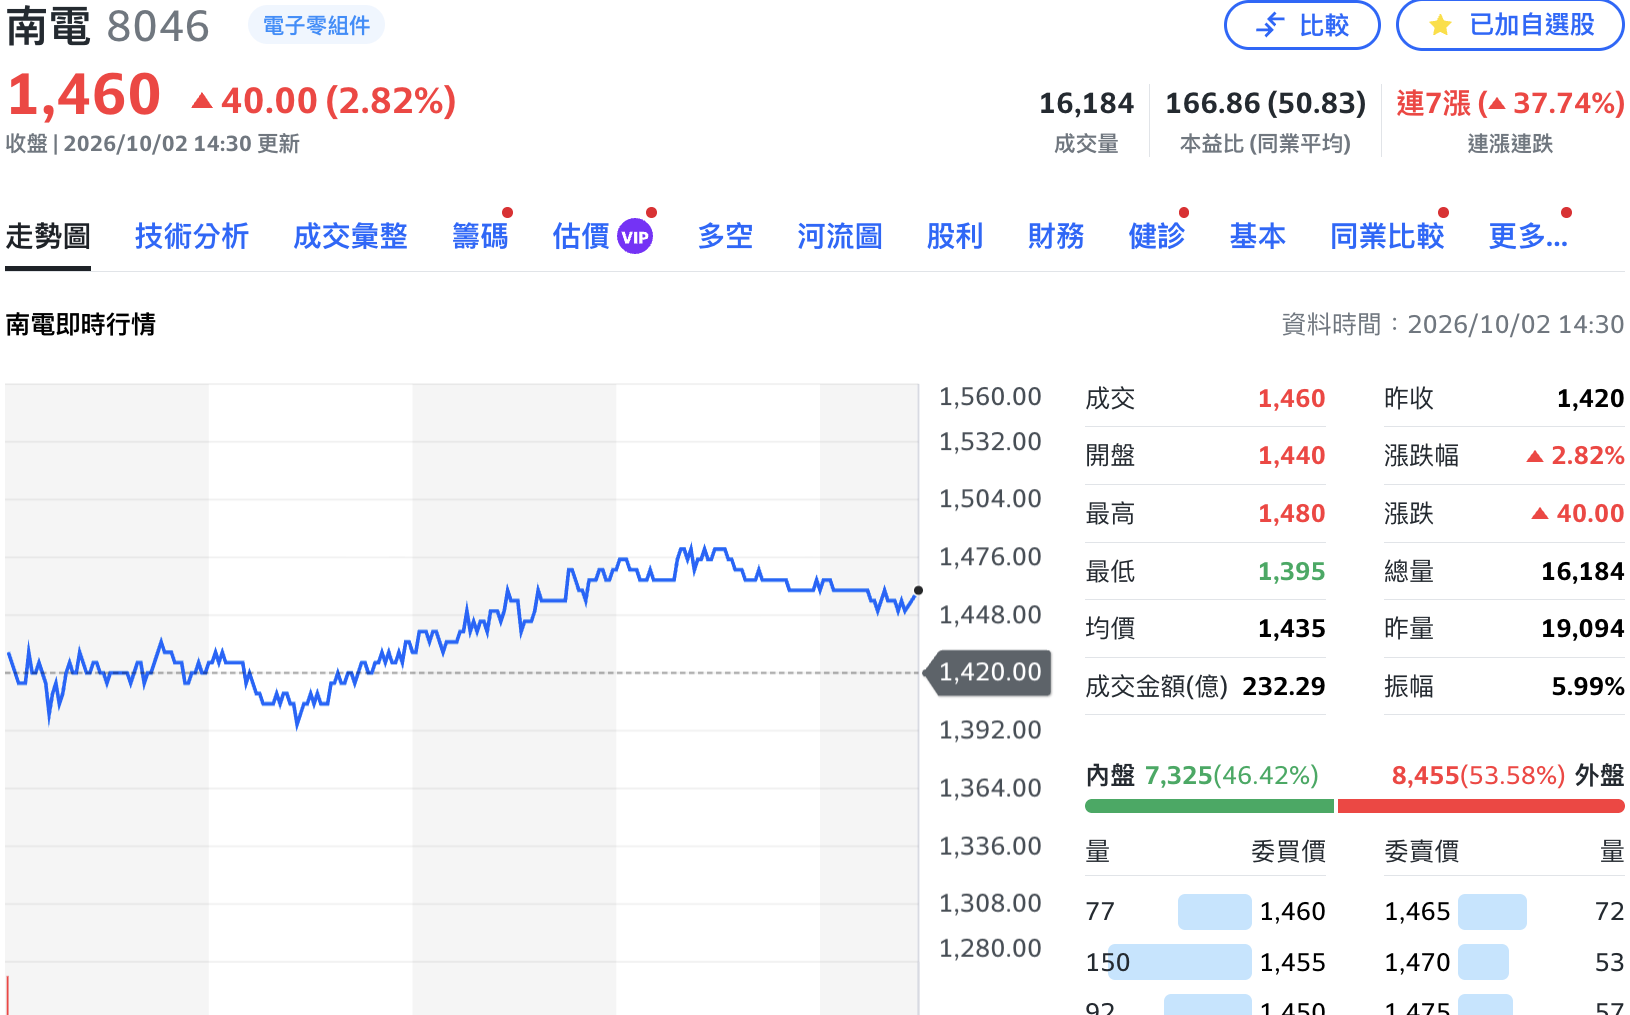Click the purple VIP badge next to 估價
1630x1015 pixels.
coord(635,237)
